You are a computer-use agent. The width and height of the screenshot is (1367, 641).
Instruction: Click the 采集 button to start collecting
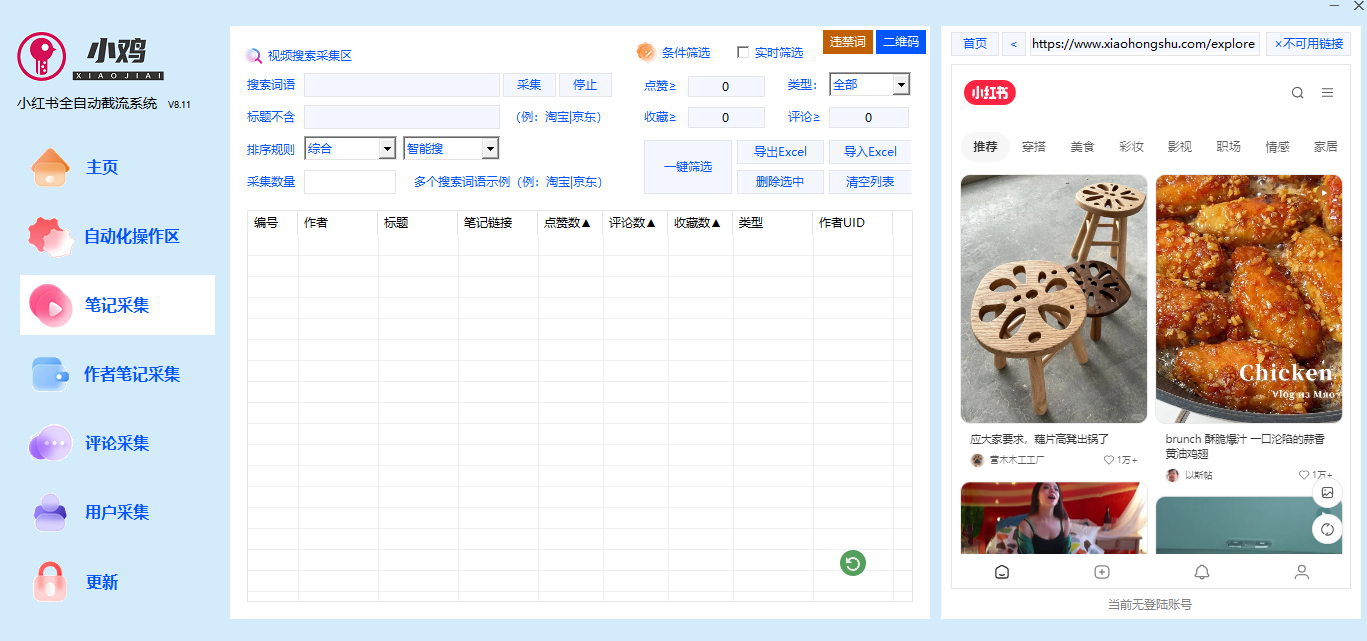coord(529,84)
